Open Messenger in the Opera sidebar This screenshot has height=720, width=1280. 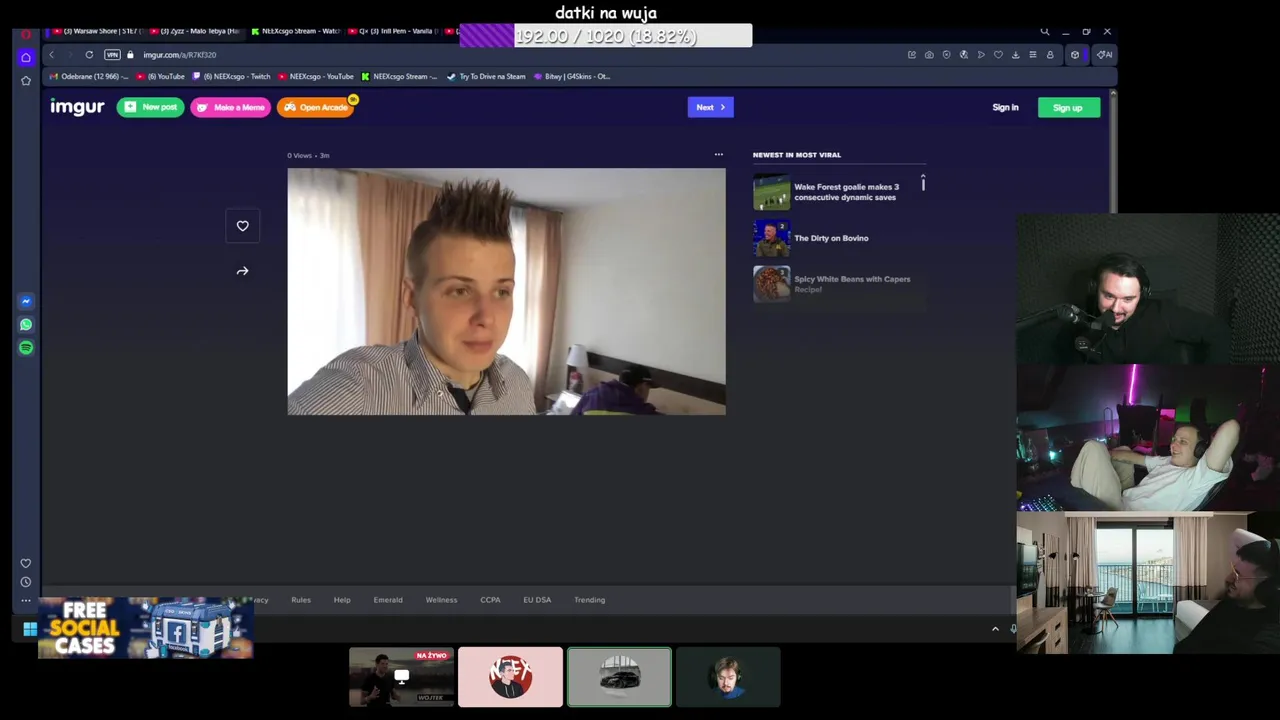[26, 301]
